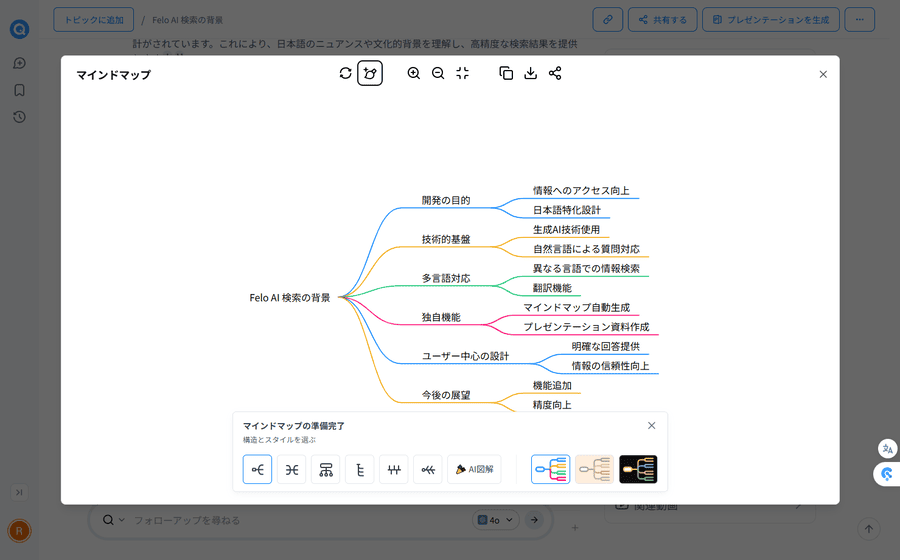This screenshot has height=560, width=900.
Task: Zoom out of the mind map
Action: (x=438, y=73)
